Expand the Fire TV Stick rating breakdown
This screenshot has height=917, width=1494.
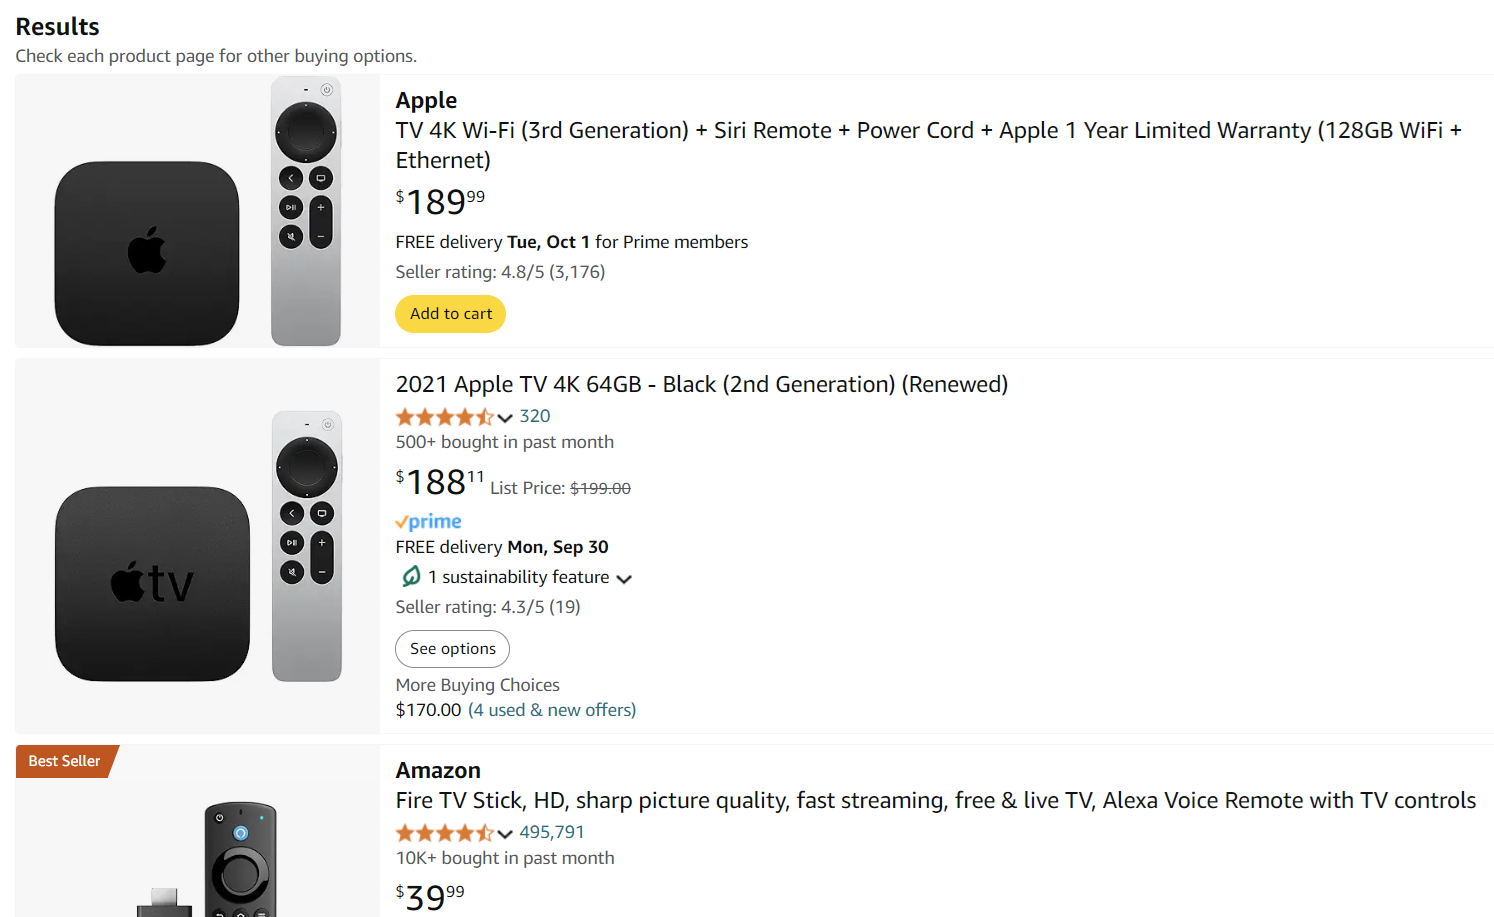coord(505,833)
